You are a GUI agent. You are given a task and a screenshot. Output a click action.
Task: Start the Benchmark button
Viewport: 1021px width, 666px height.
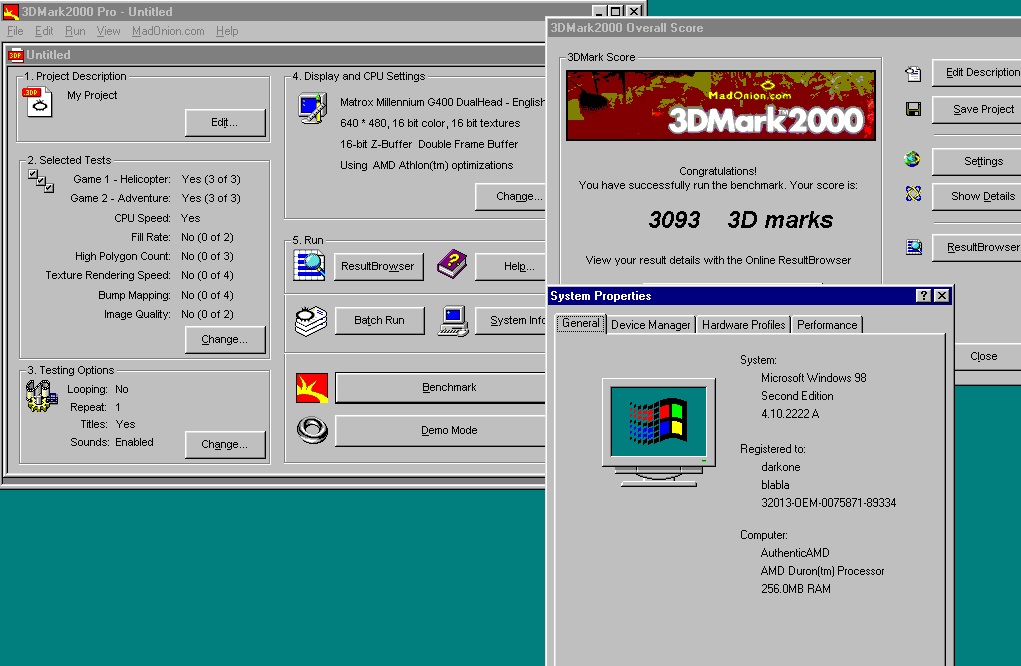[x=441, y=387]
